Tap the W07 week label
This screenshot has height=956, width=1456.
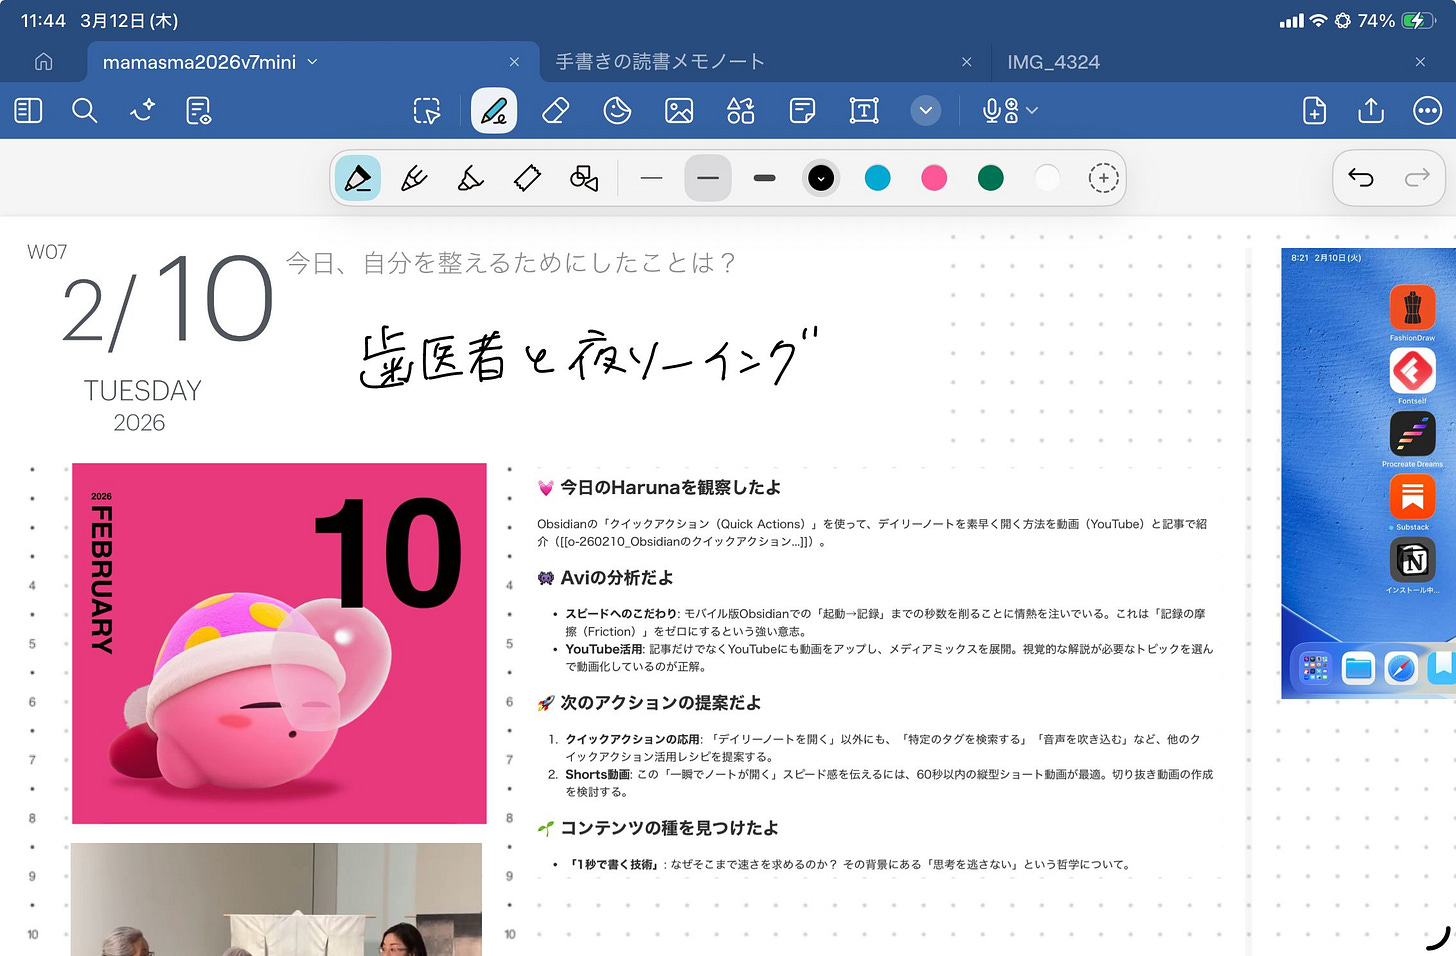click(x=47, y=252)
